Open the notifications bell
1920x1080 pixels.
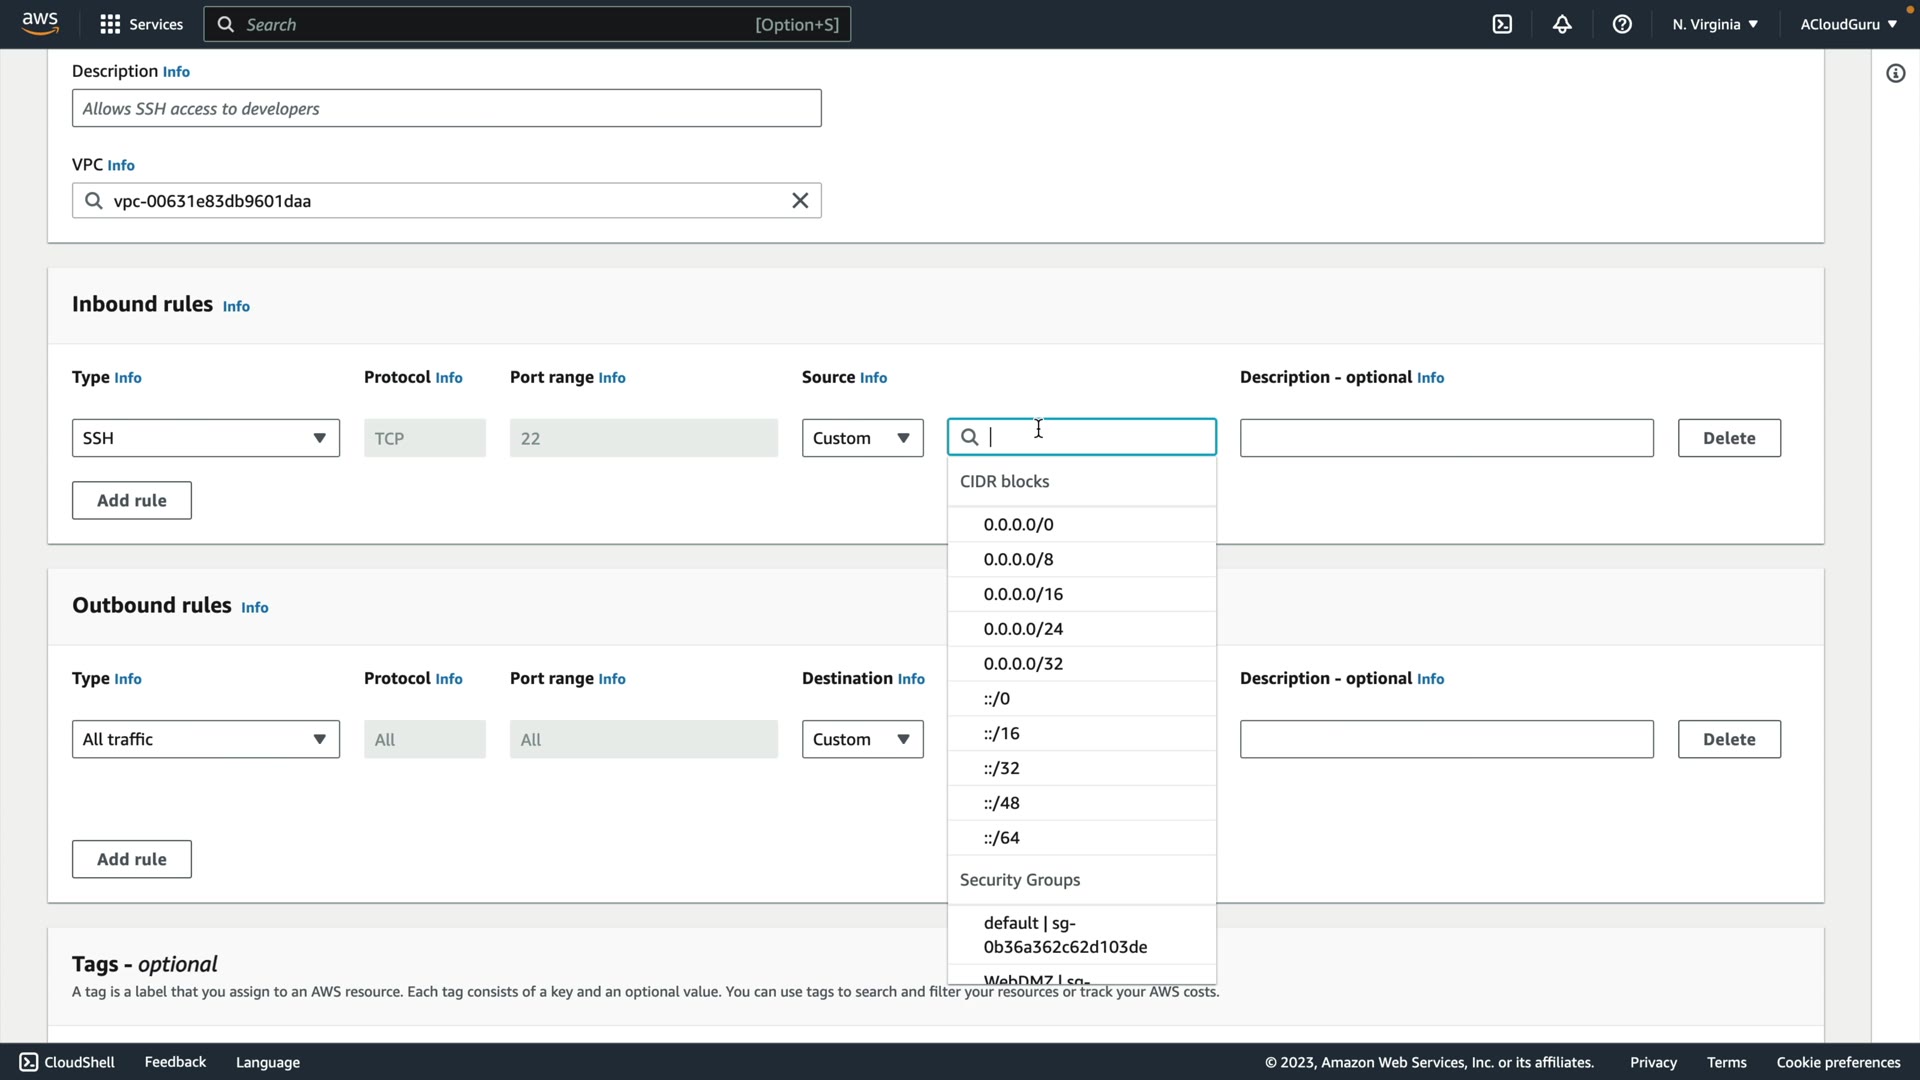(1562, 24)
